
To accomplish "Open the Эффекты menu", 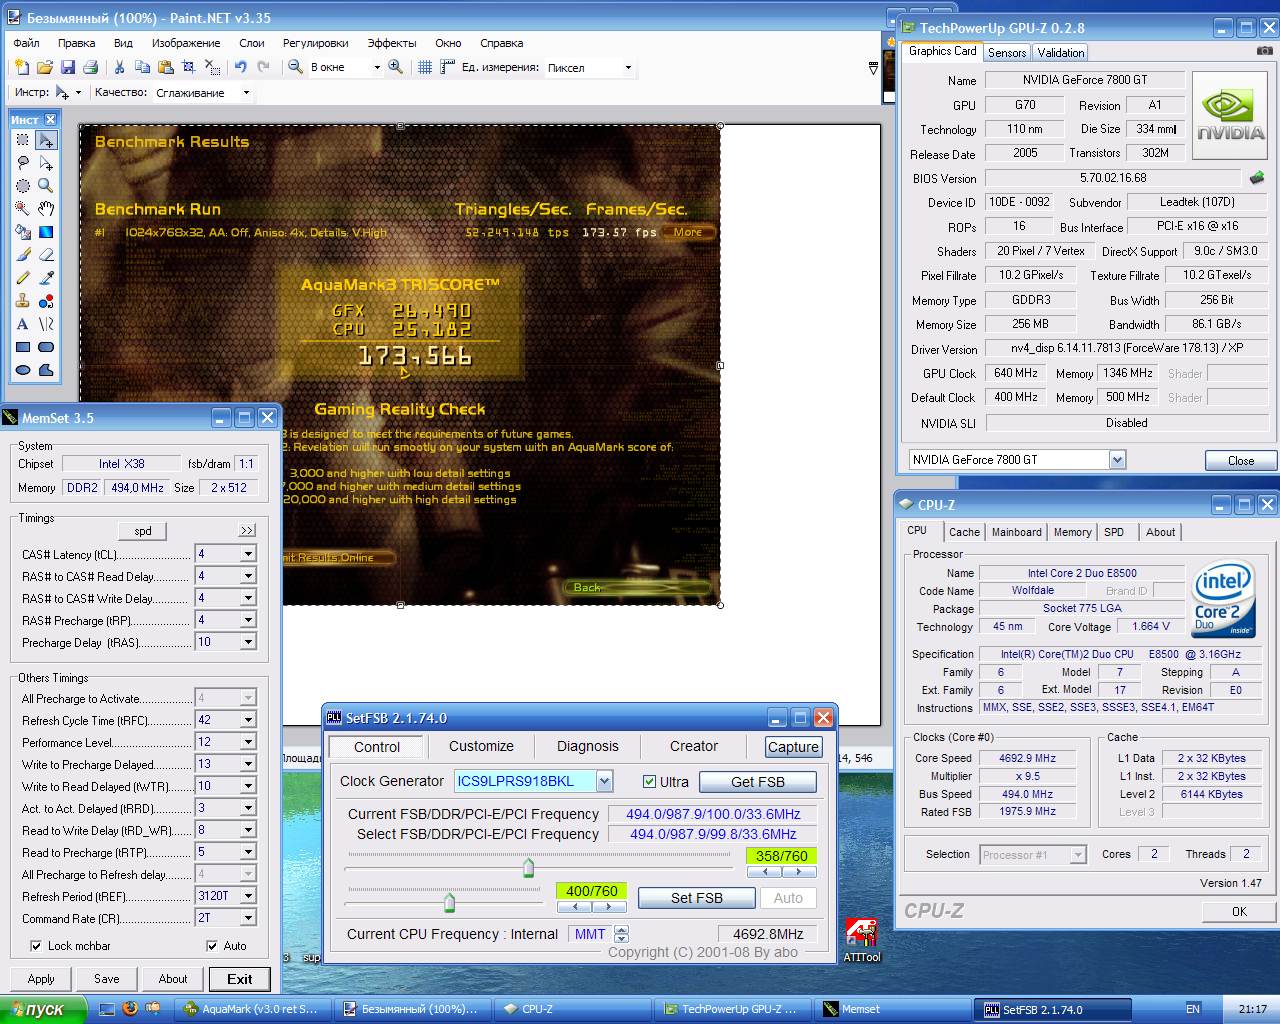I will point(392,43).
